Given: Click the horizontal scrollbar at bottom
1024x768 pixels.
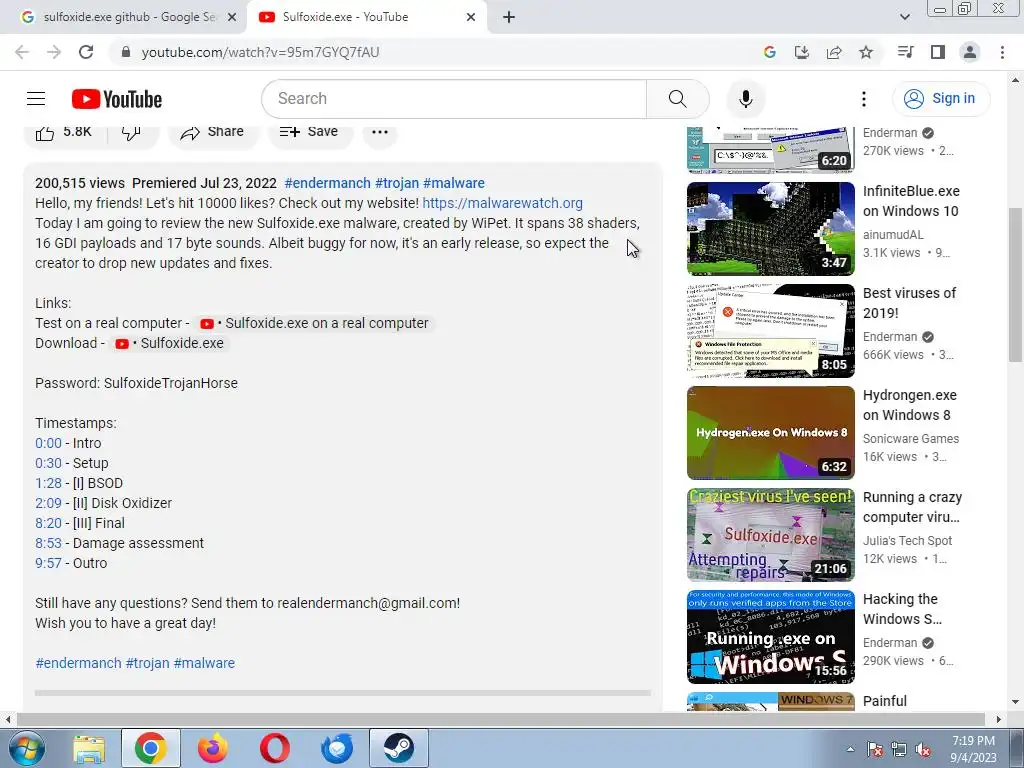Looking at the screenshot, I should pos(500,720).
